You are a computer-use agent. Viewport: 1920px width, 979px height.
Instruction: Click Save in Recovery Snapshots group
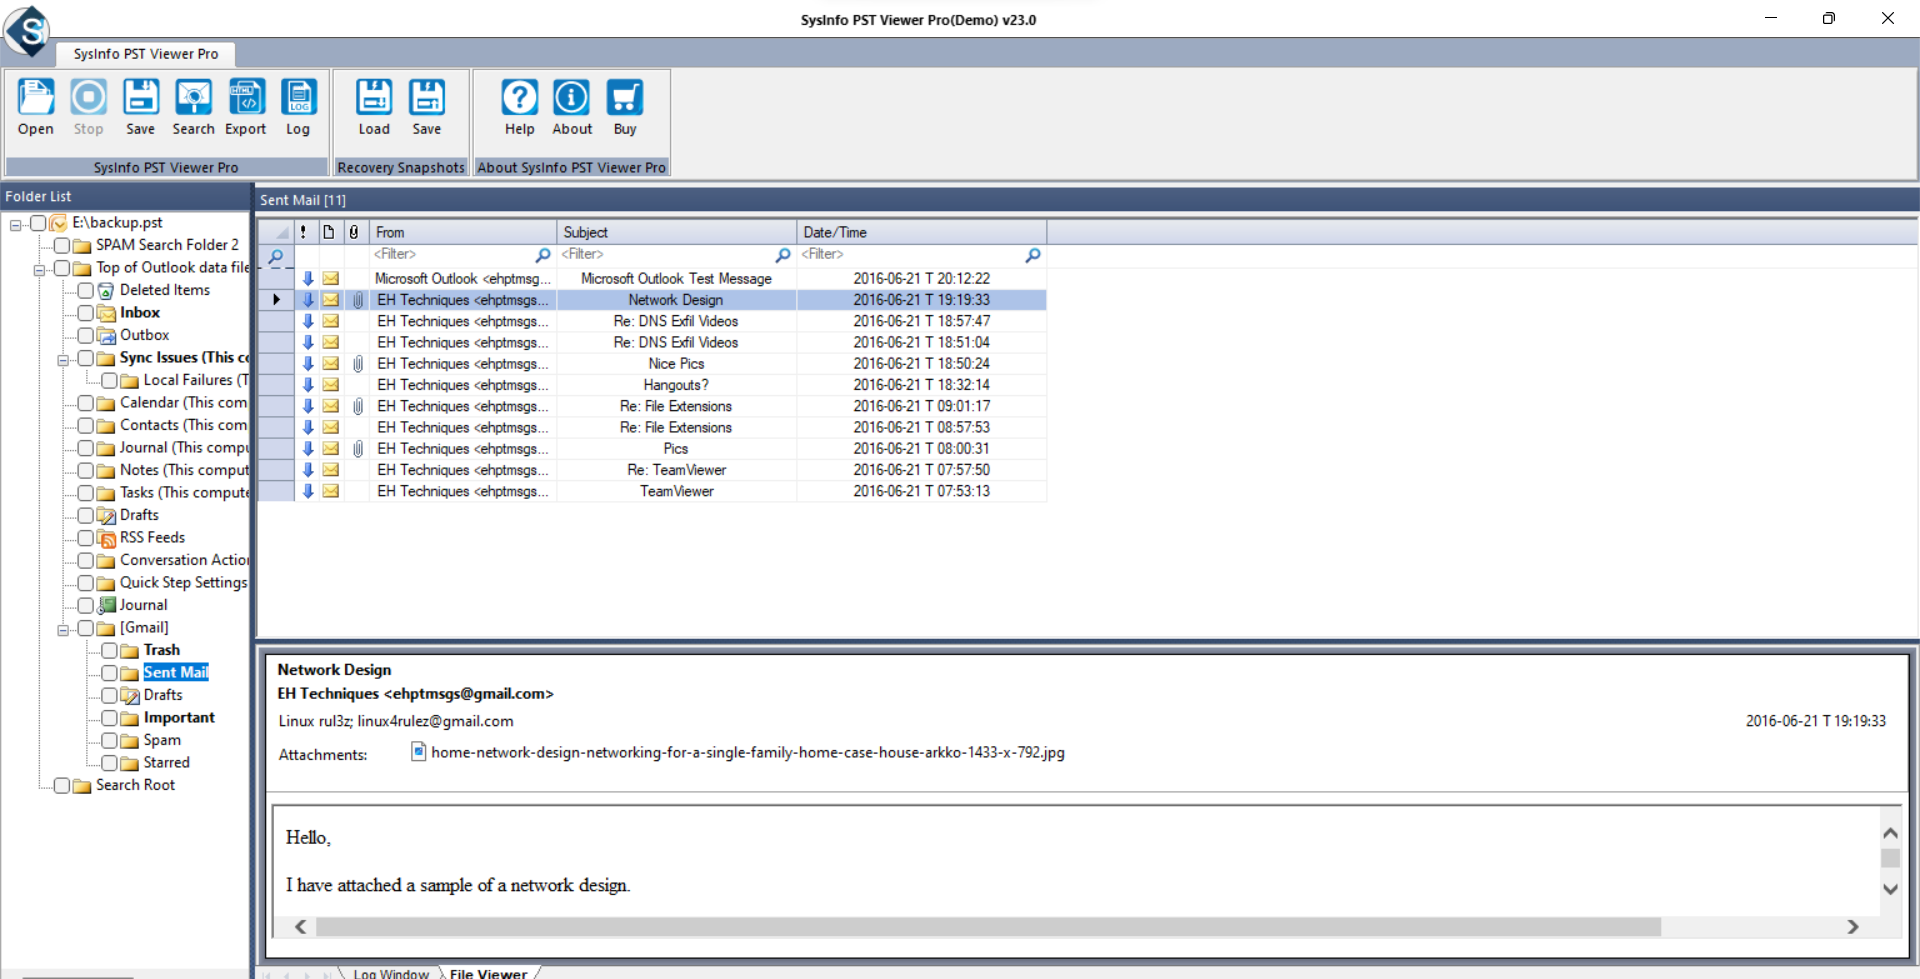click(x=427, y=98)
